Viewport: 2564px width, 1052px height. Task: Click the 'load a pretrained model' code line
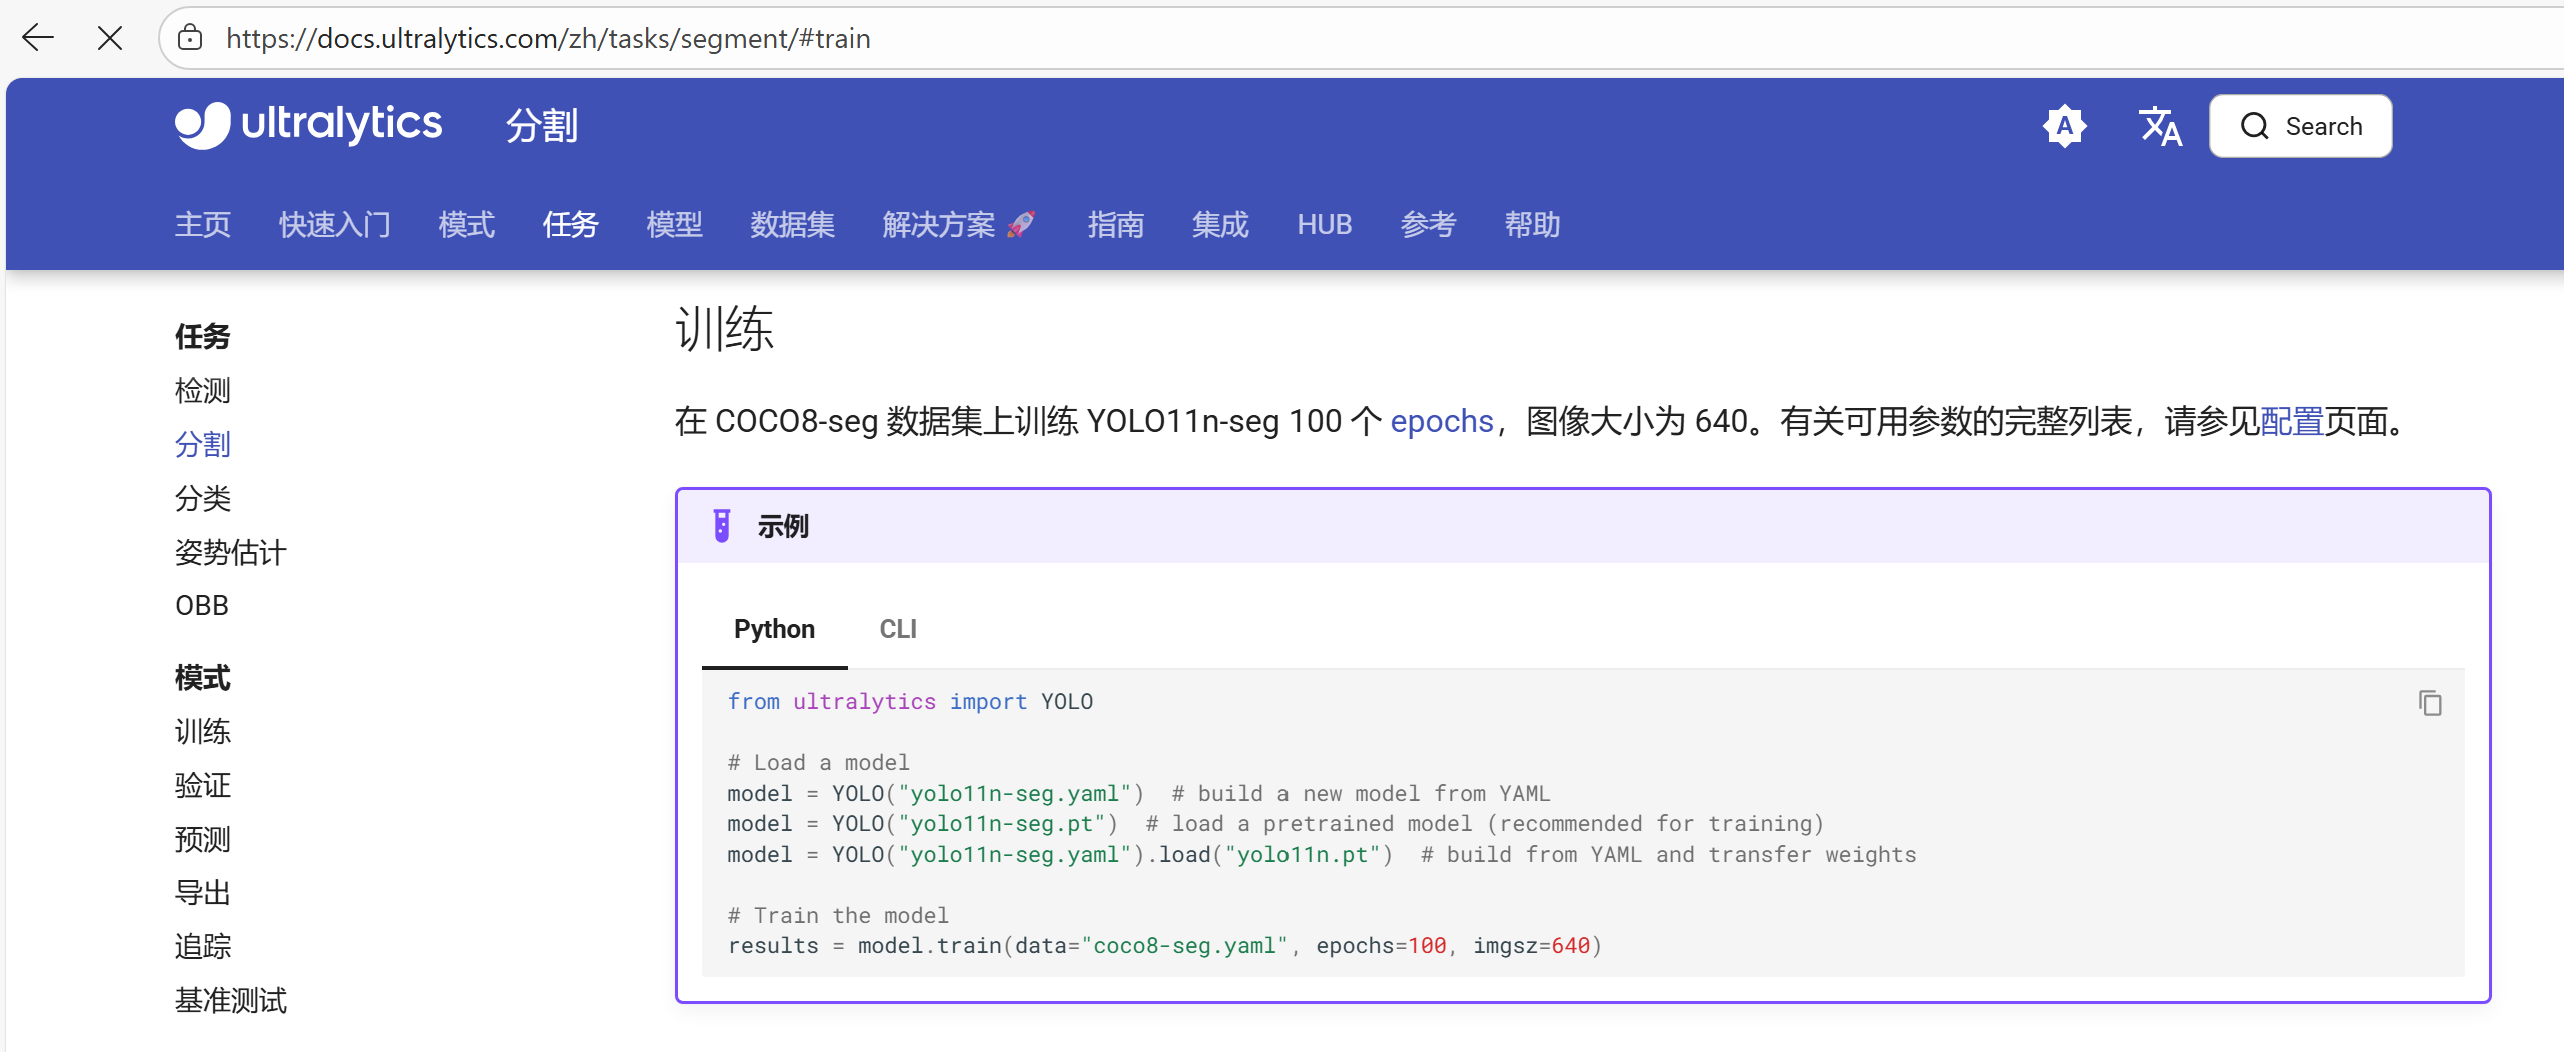[x=1276, y=824]
